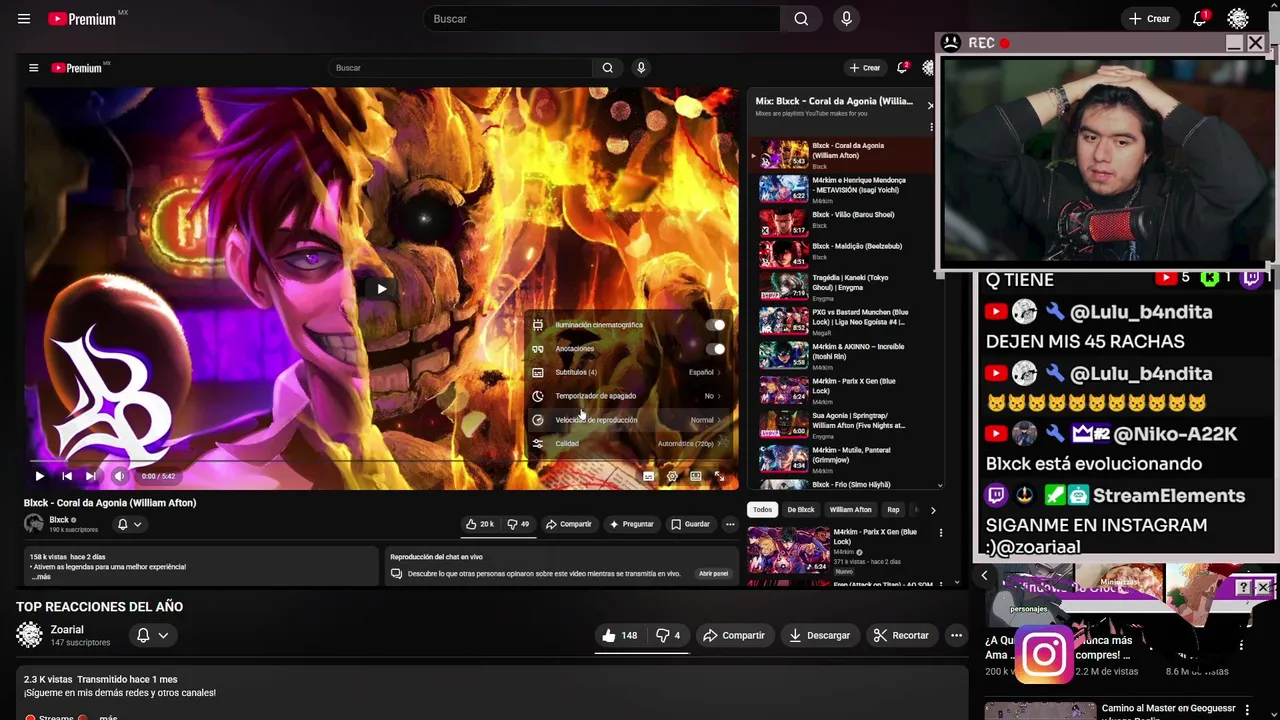
Task: Dislike the Zoarial stream (4)
Action: [x=668, y=635]
